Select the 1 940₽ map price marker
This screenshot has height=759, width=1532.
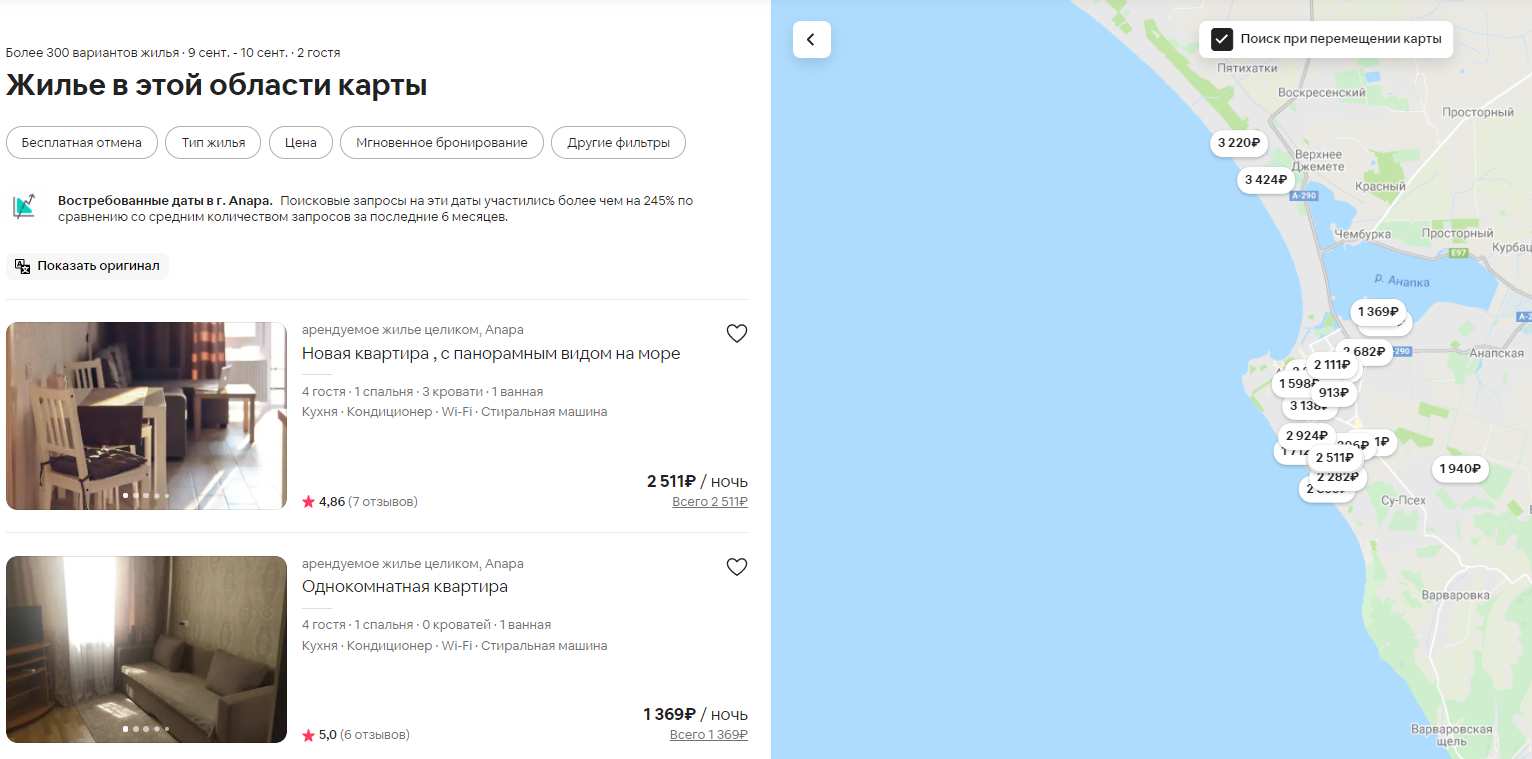(x=1460, y=469)
